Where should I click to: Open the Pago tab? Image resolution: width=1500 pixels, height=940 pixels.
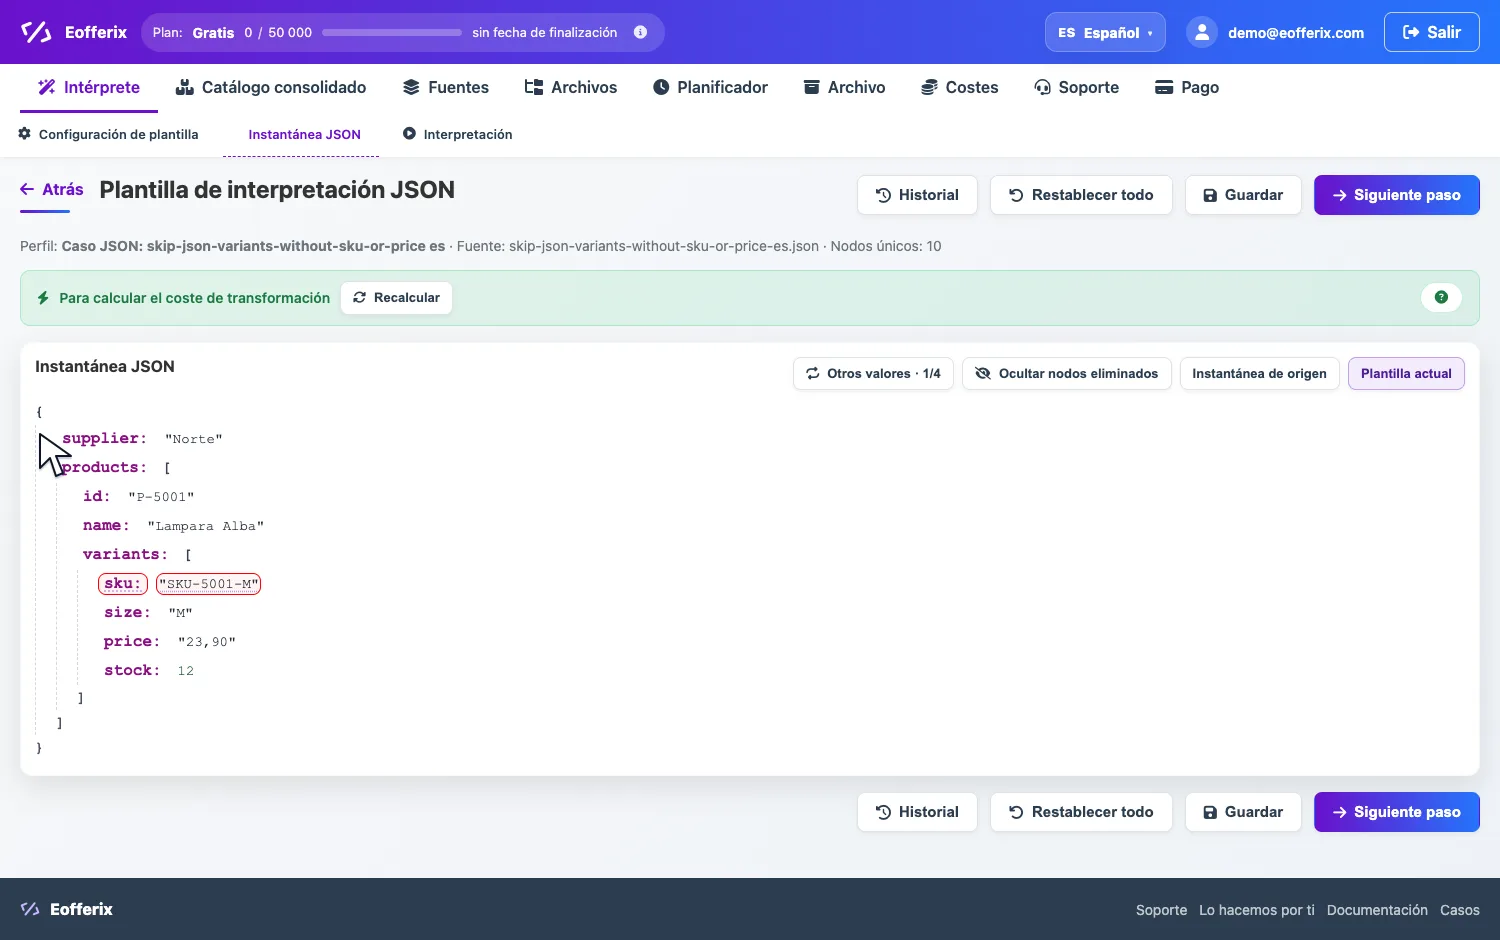tap(1187, 87)
